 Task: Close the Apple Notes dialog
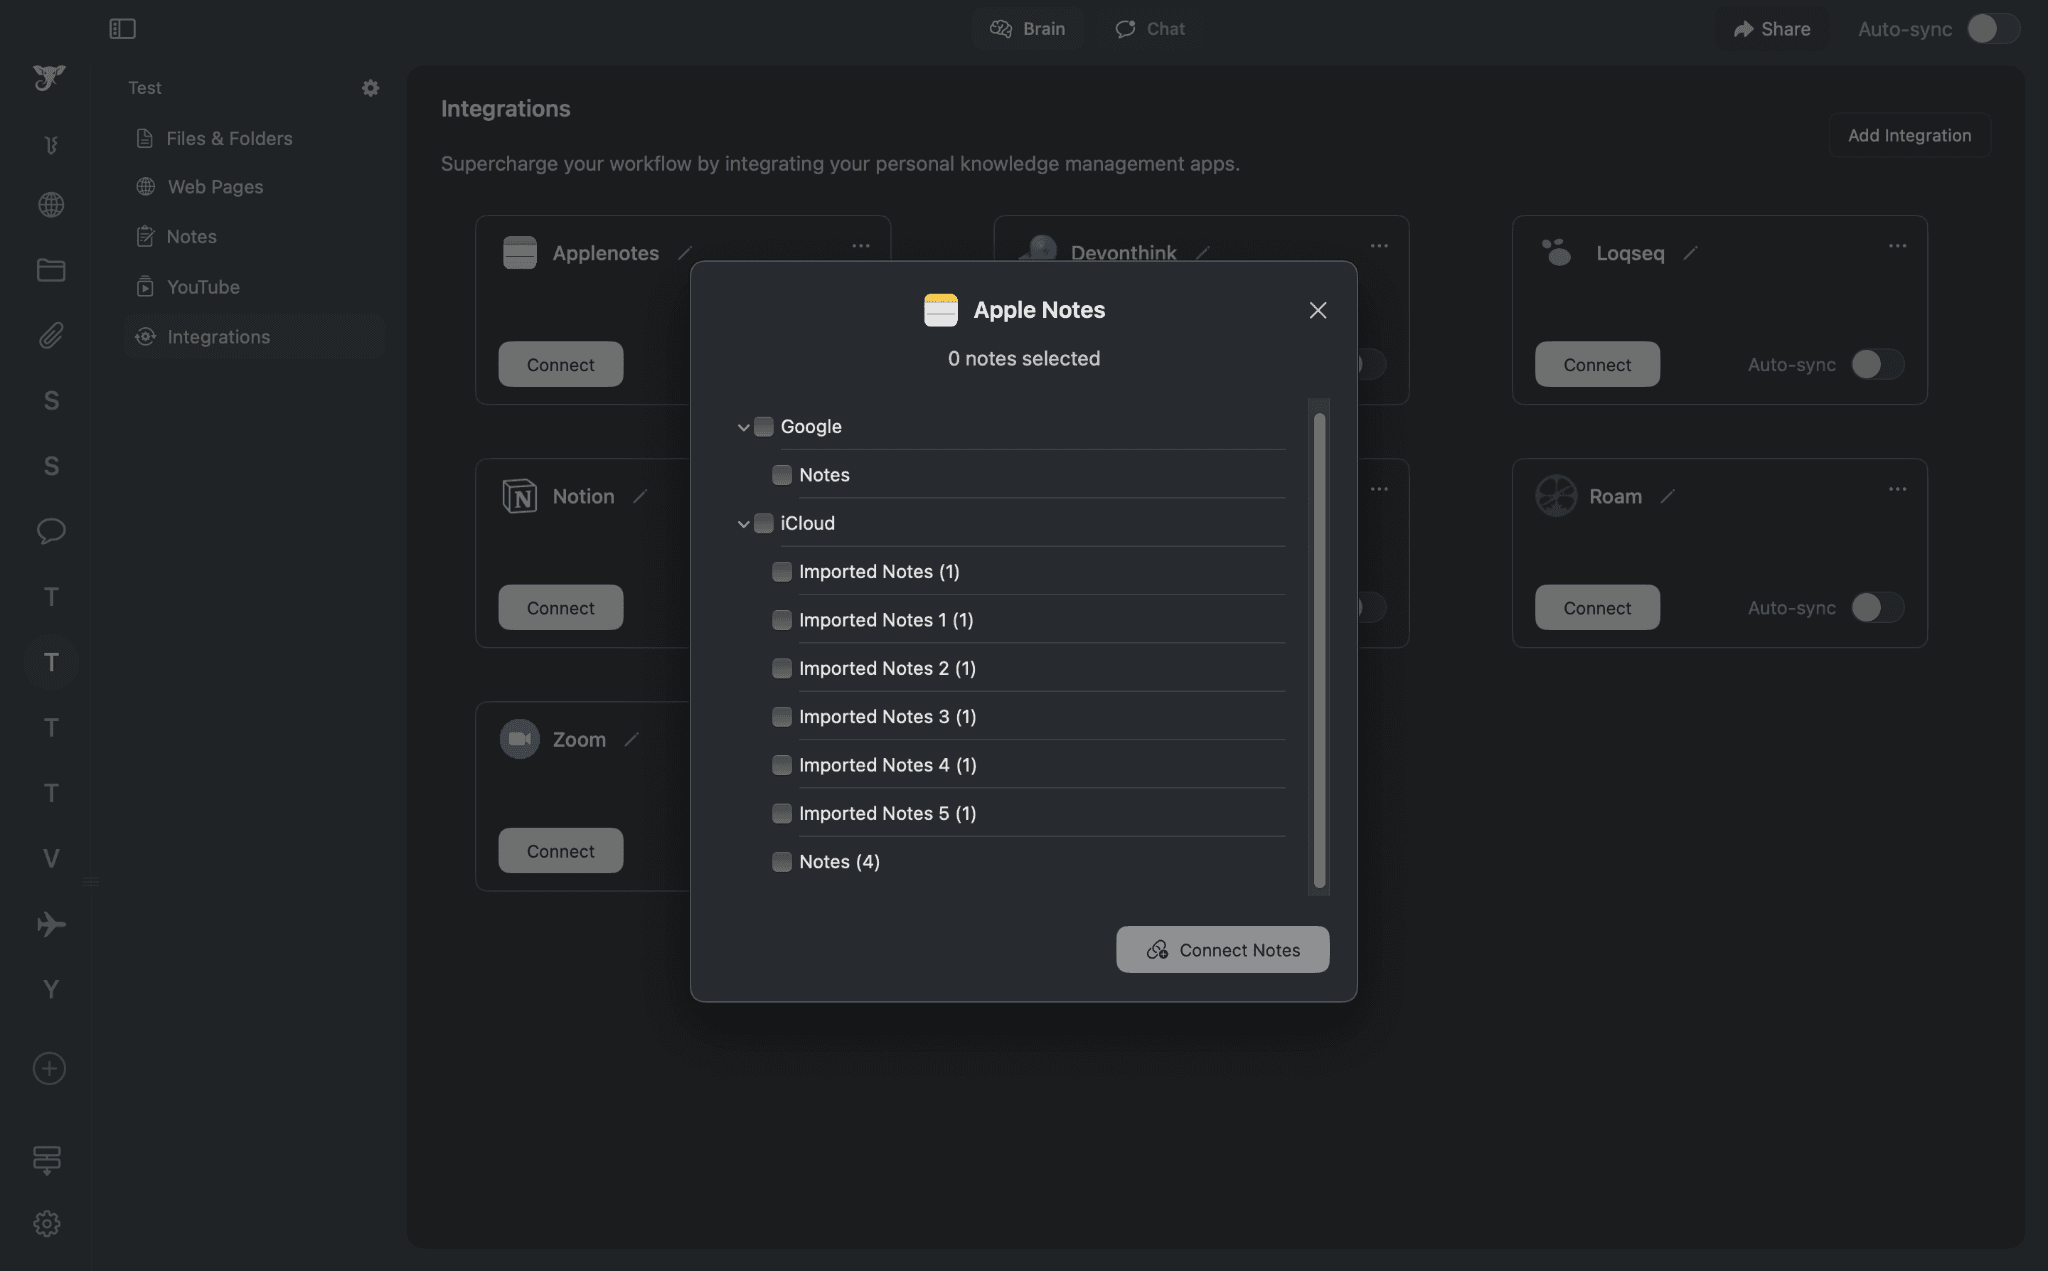(x=1318, y=310)
